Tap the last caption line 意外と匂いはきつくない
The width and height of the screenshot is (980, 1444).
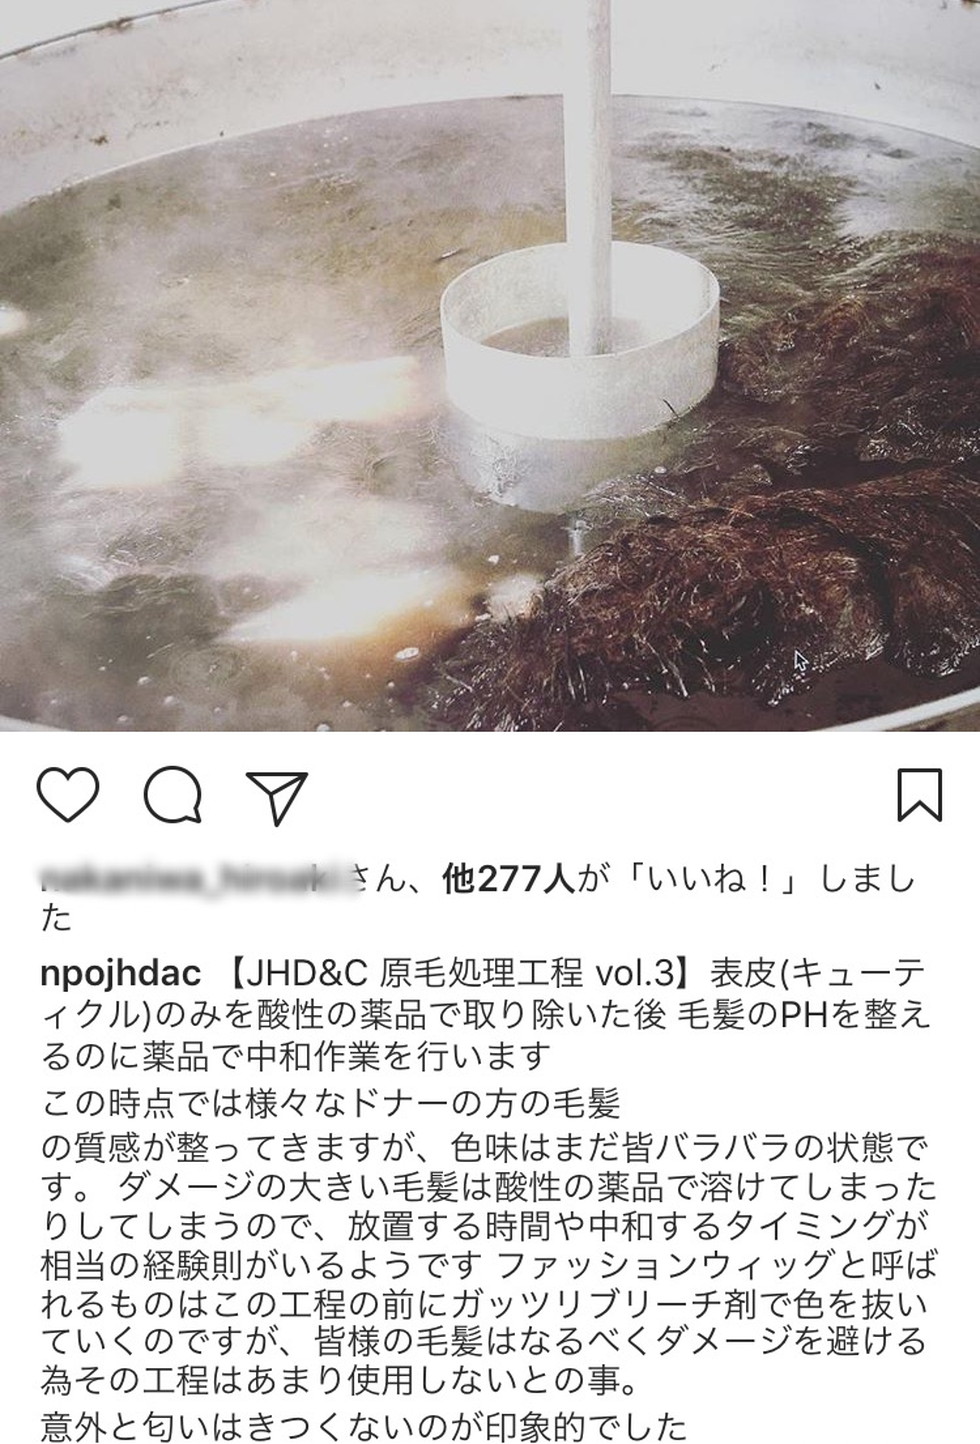tap(365, 1423)
